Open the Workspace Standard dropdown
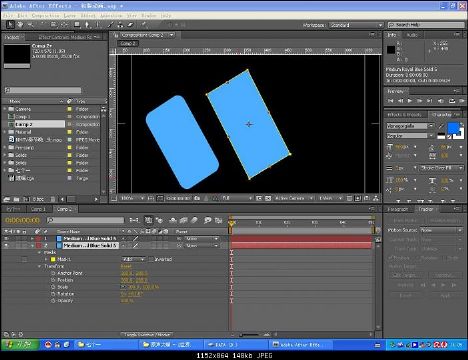The image size is (468, 360). coord(356,25)
